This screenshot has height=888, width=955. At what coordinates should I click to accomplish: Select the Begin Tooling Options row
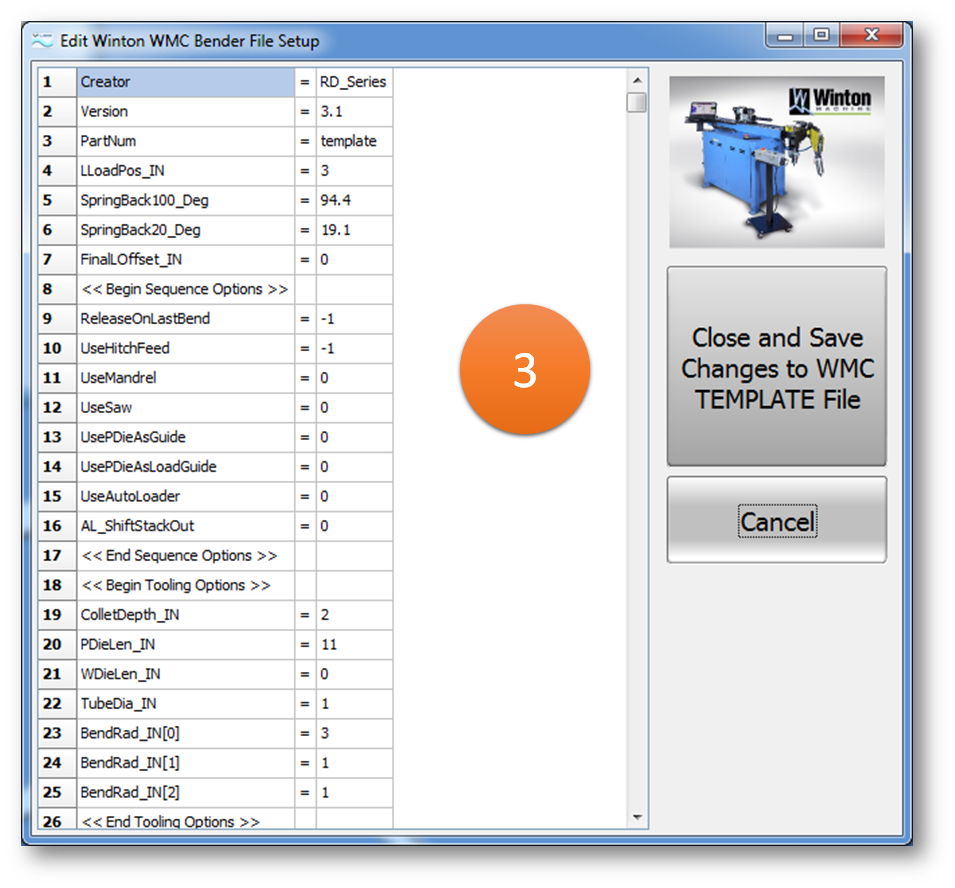[186, 585]
